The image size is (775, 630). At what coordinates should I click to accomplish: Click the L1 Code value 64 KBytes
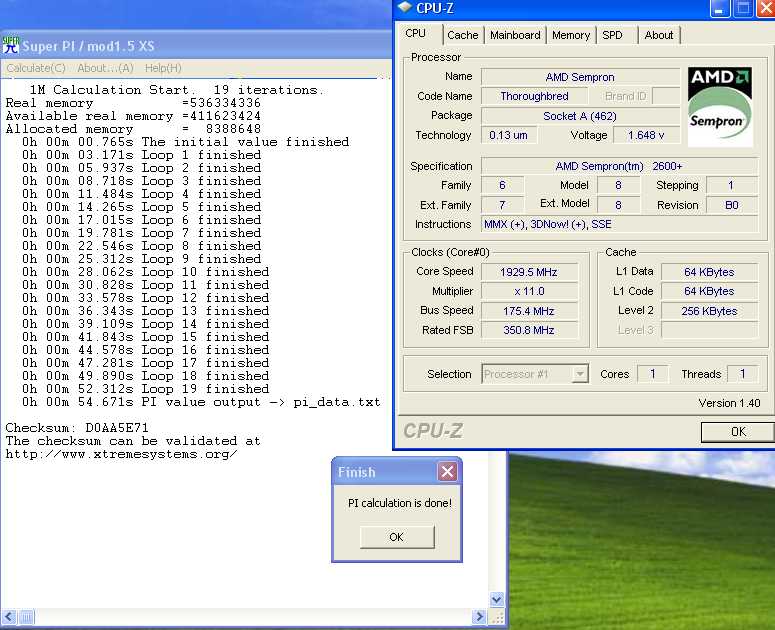pyautogui.click(x=709, y=291)
